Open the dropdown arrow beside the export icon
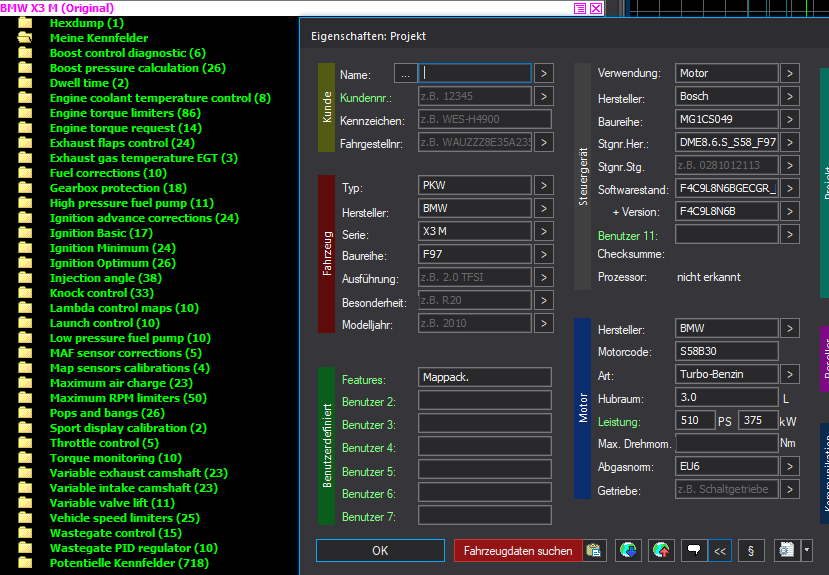 point(807,550)
